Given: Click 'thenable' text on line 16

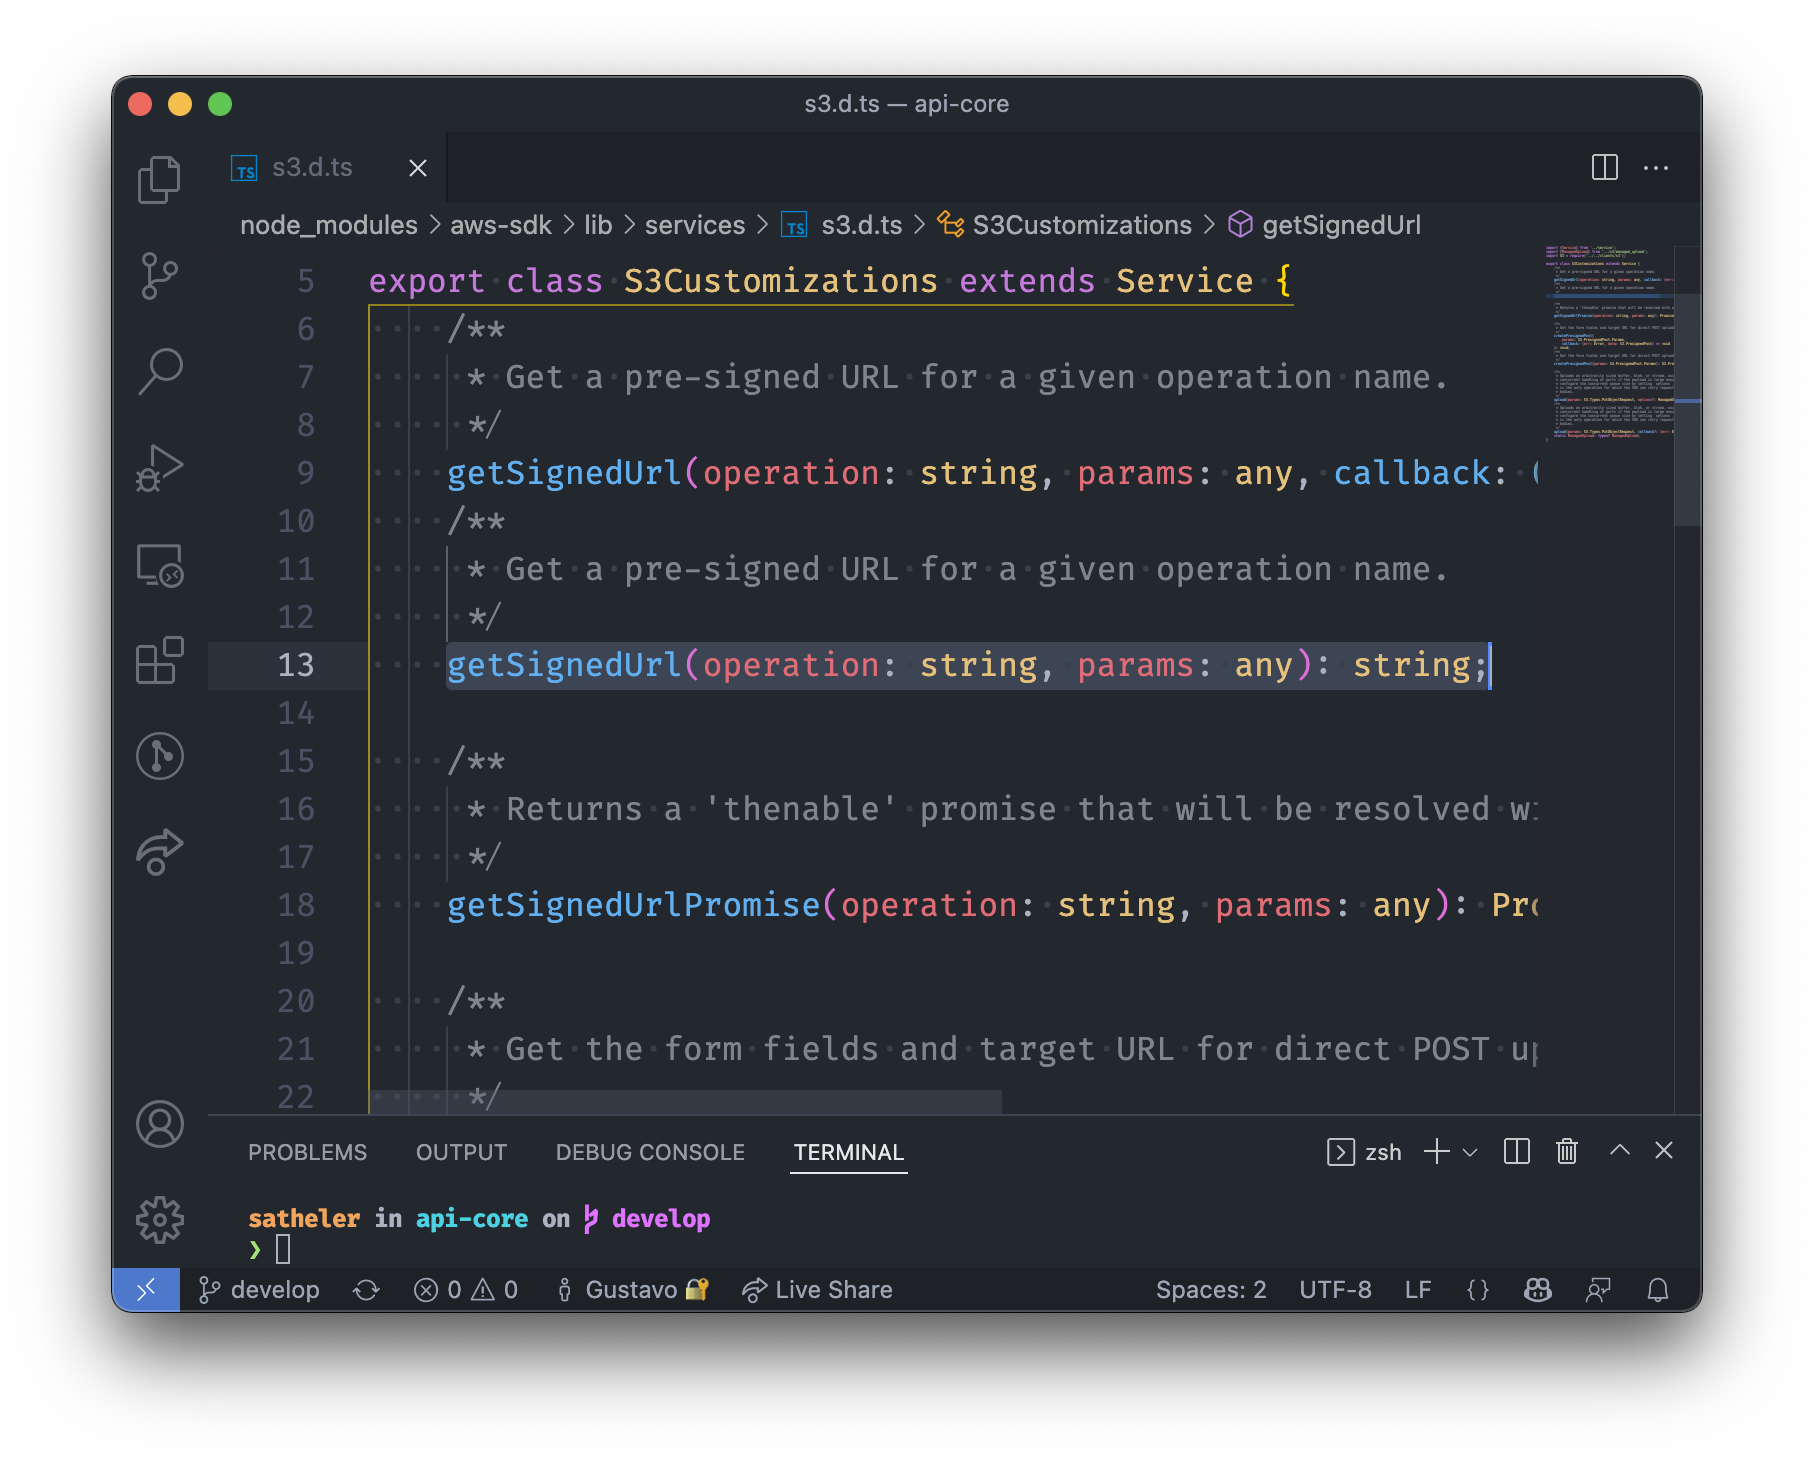Looking at the screenshot, I should click(x=801, y=809).
